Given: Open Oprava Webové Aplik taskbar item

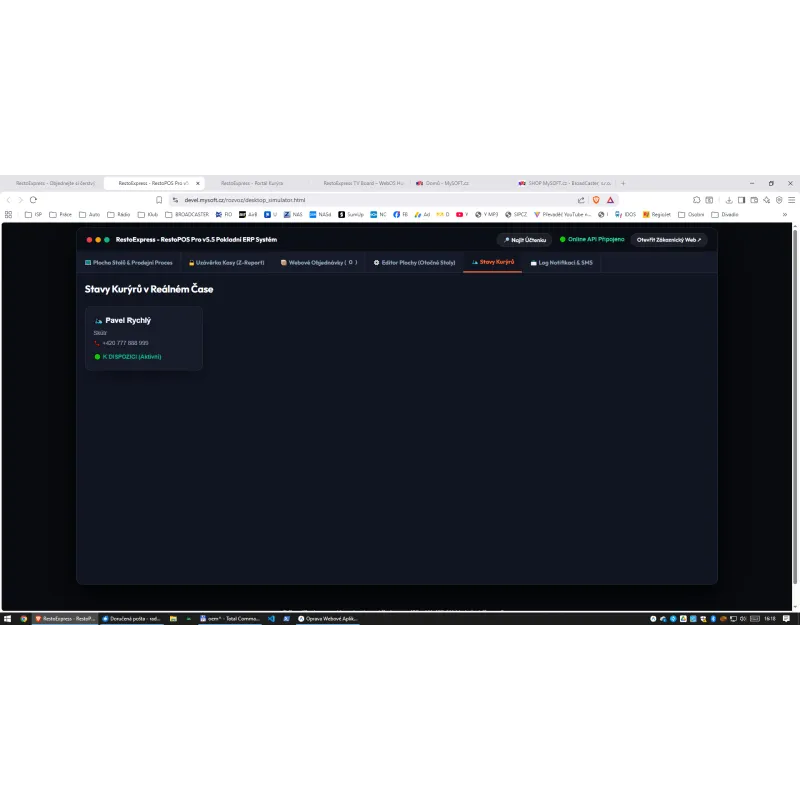Looking at the screenshot, I should 328,619.
